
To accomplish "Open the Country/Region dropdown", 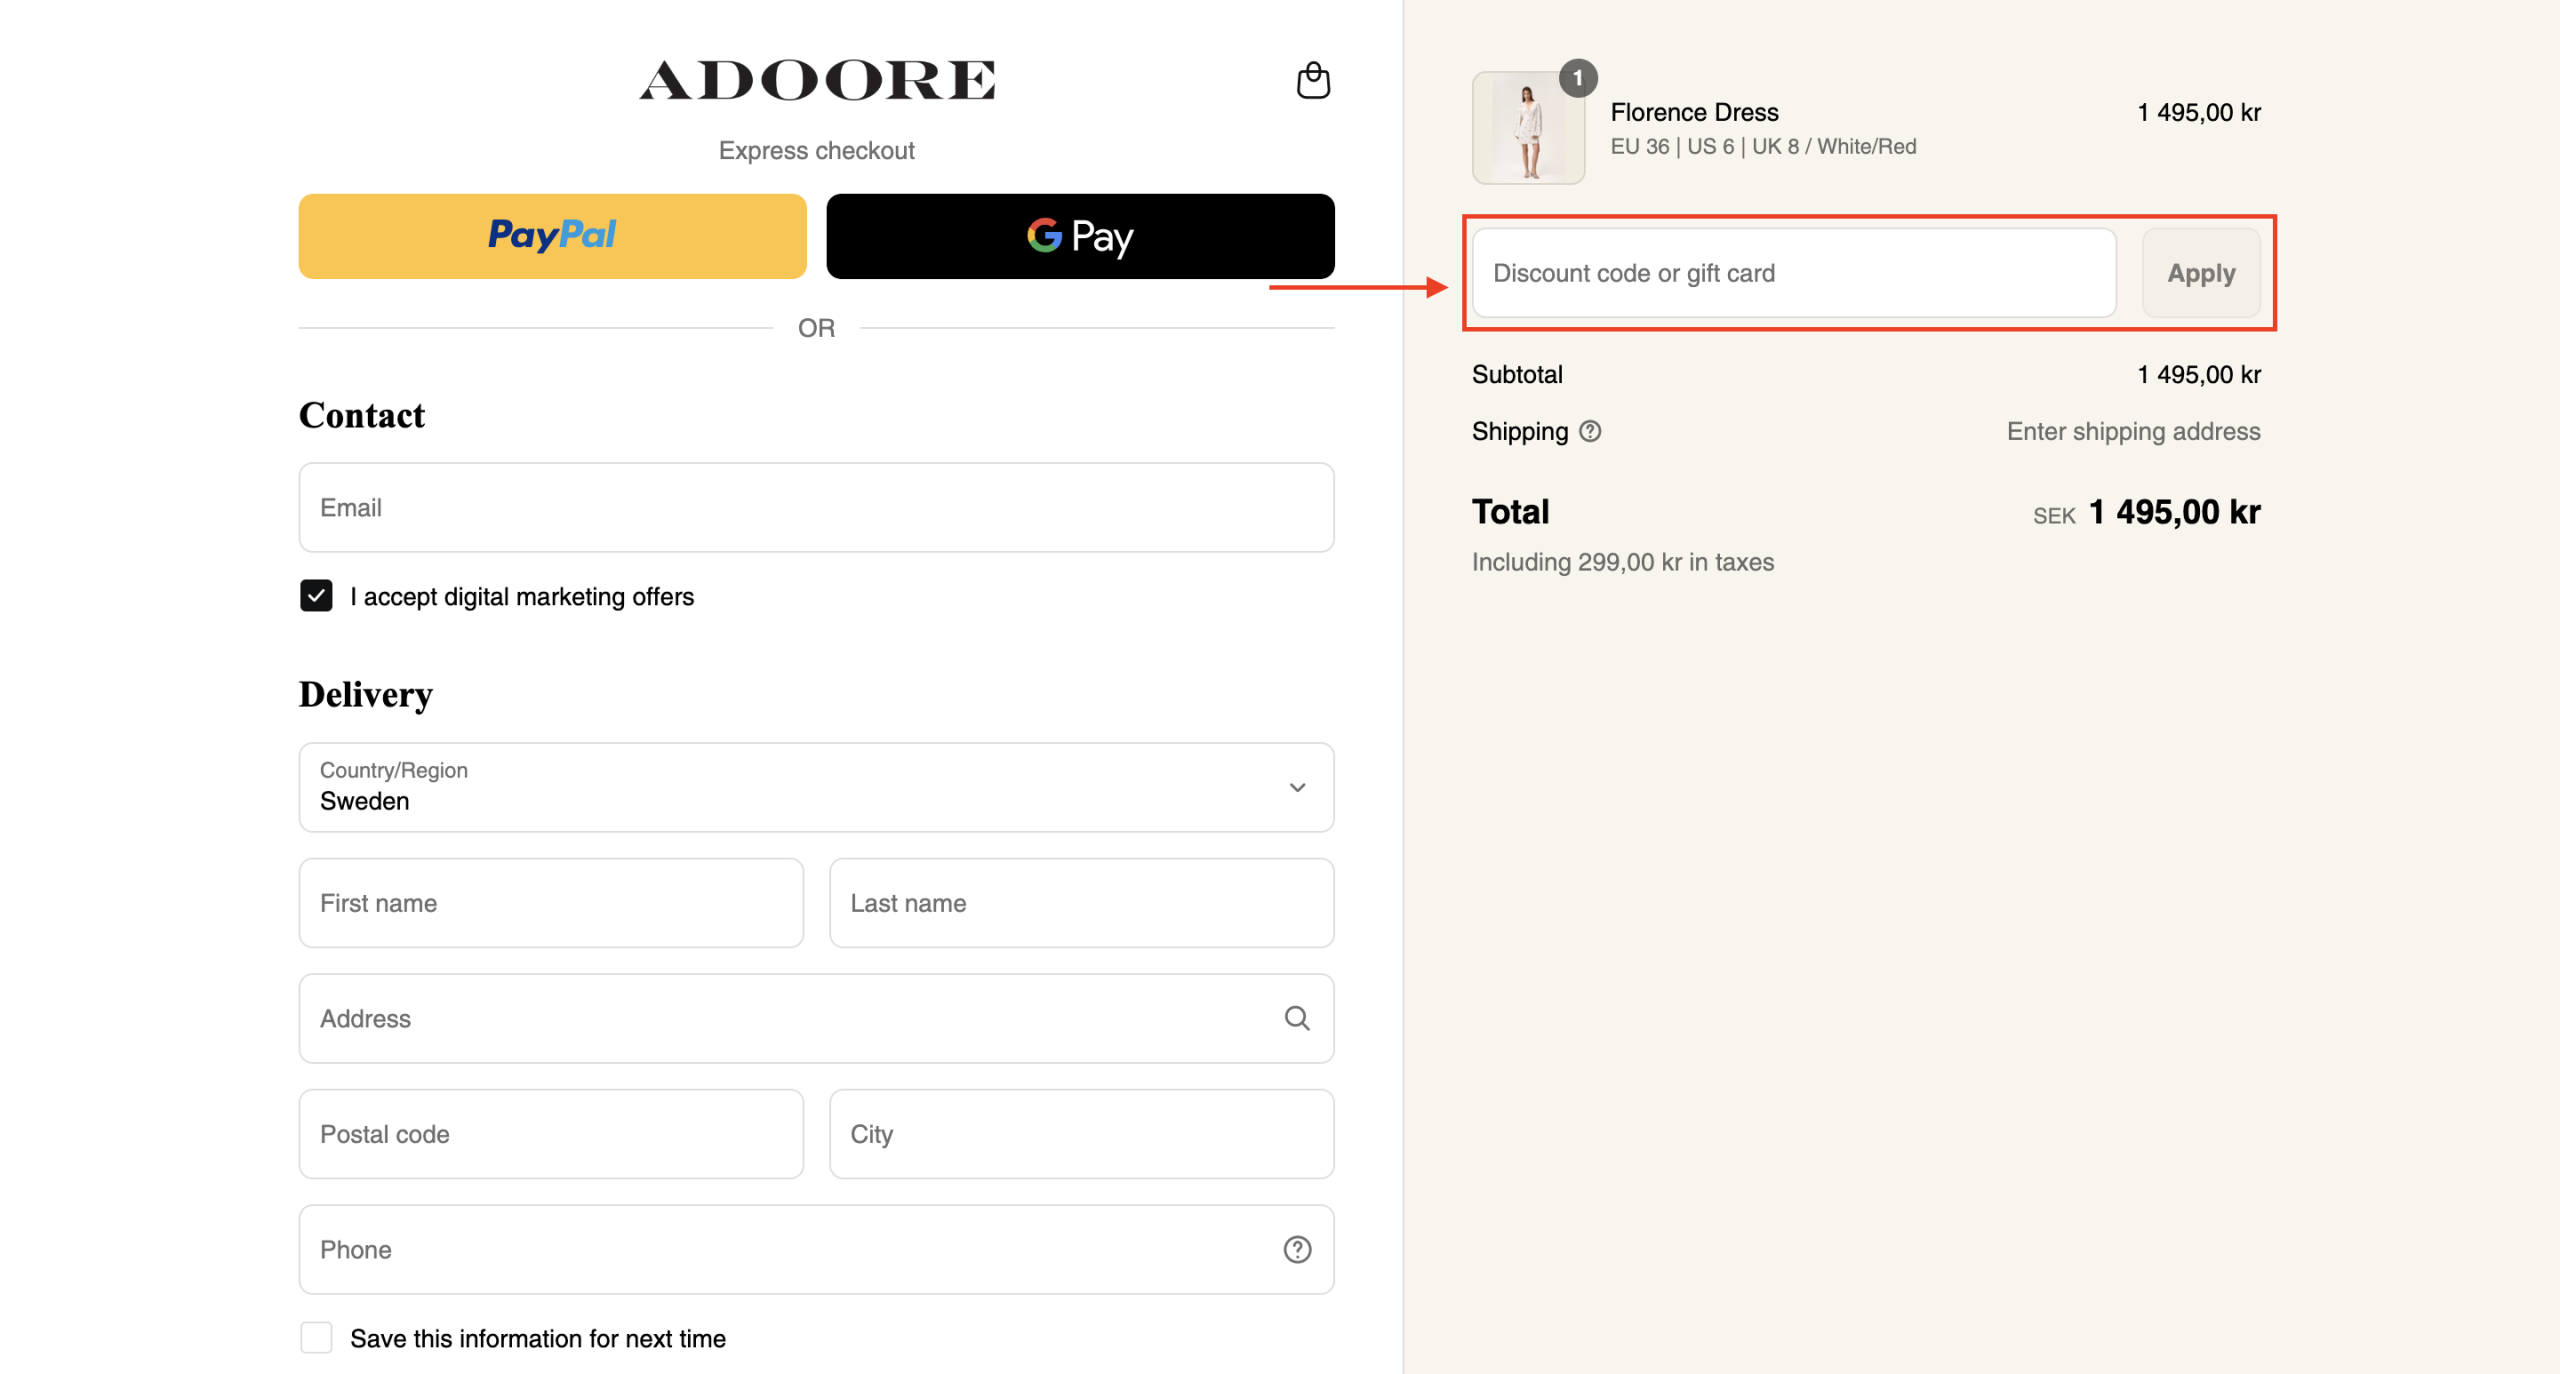I will coord(816,787).
